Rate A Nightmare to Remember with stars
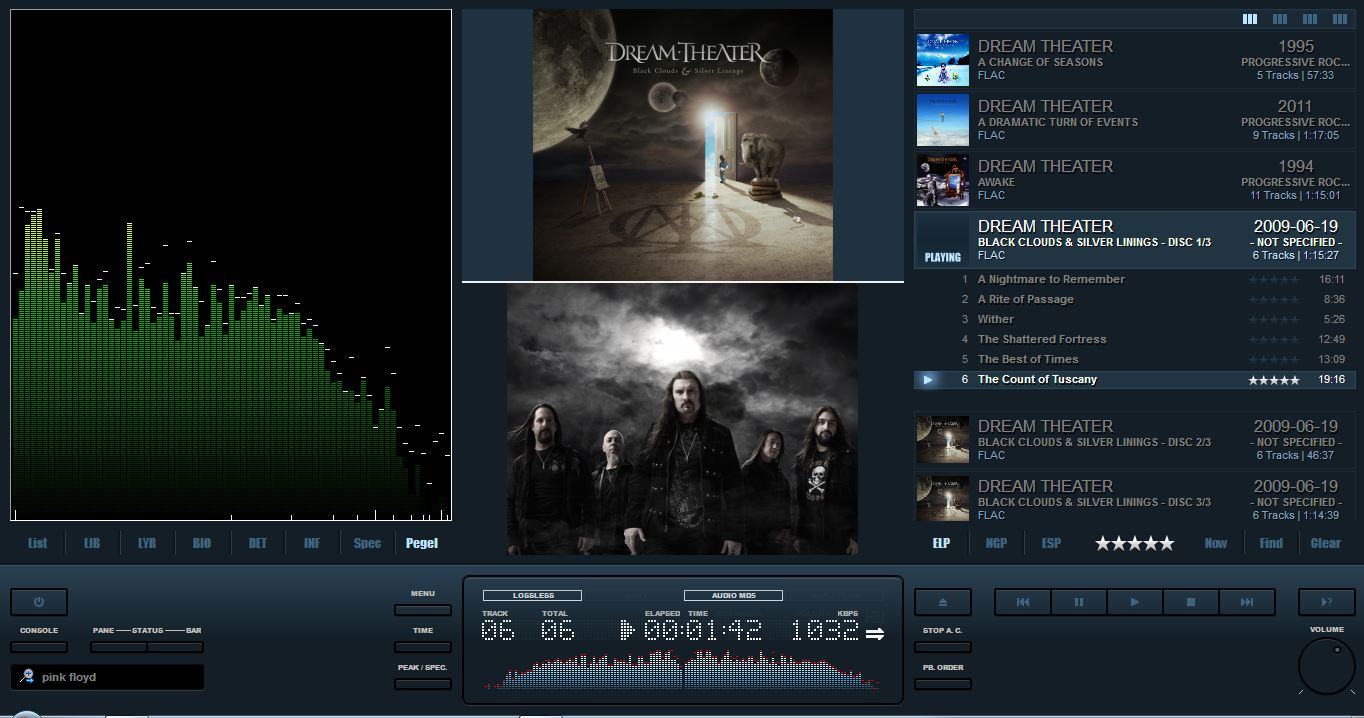The height and width of the screenshot is (718, 1364). pyautogui.click(x=1274, y=280)
